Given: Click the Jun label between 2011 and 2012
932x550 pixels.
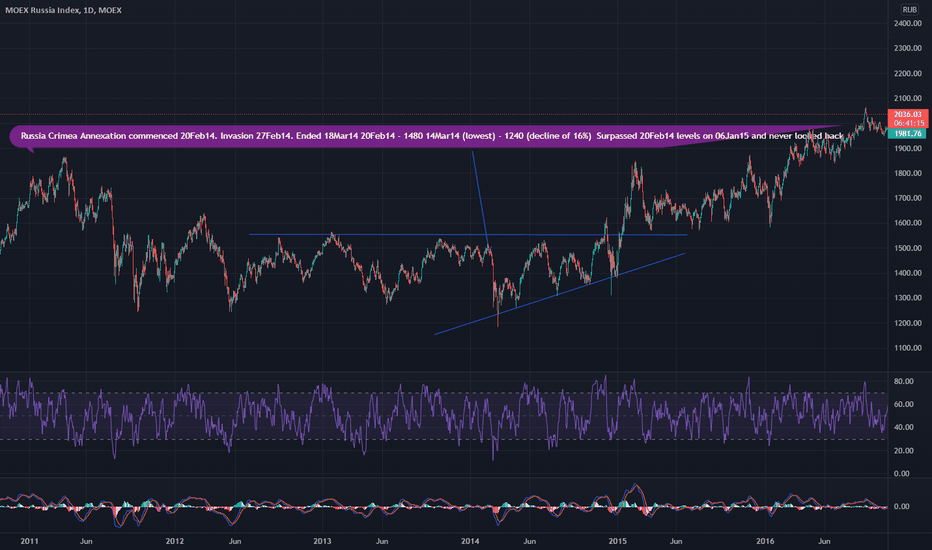Looking at the screenshot, I should [86, 541].
